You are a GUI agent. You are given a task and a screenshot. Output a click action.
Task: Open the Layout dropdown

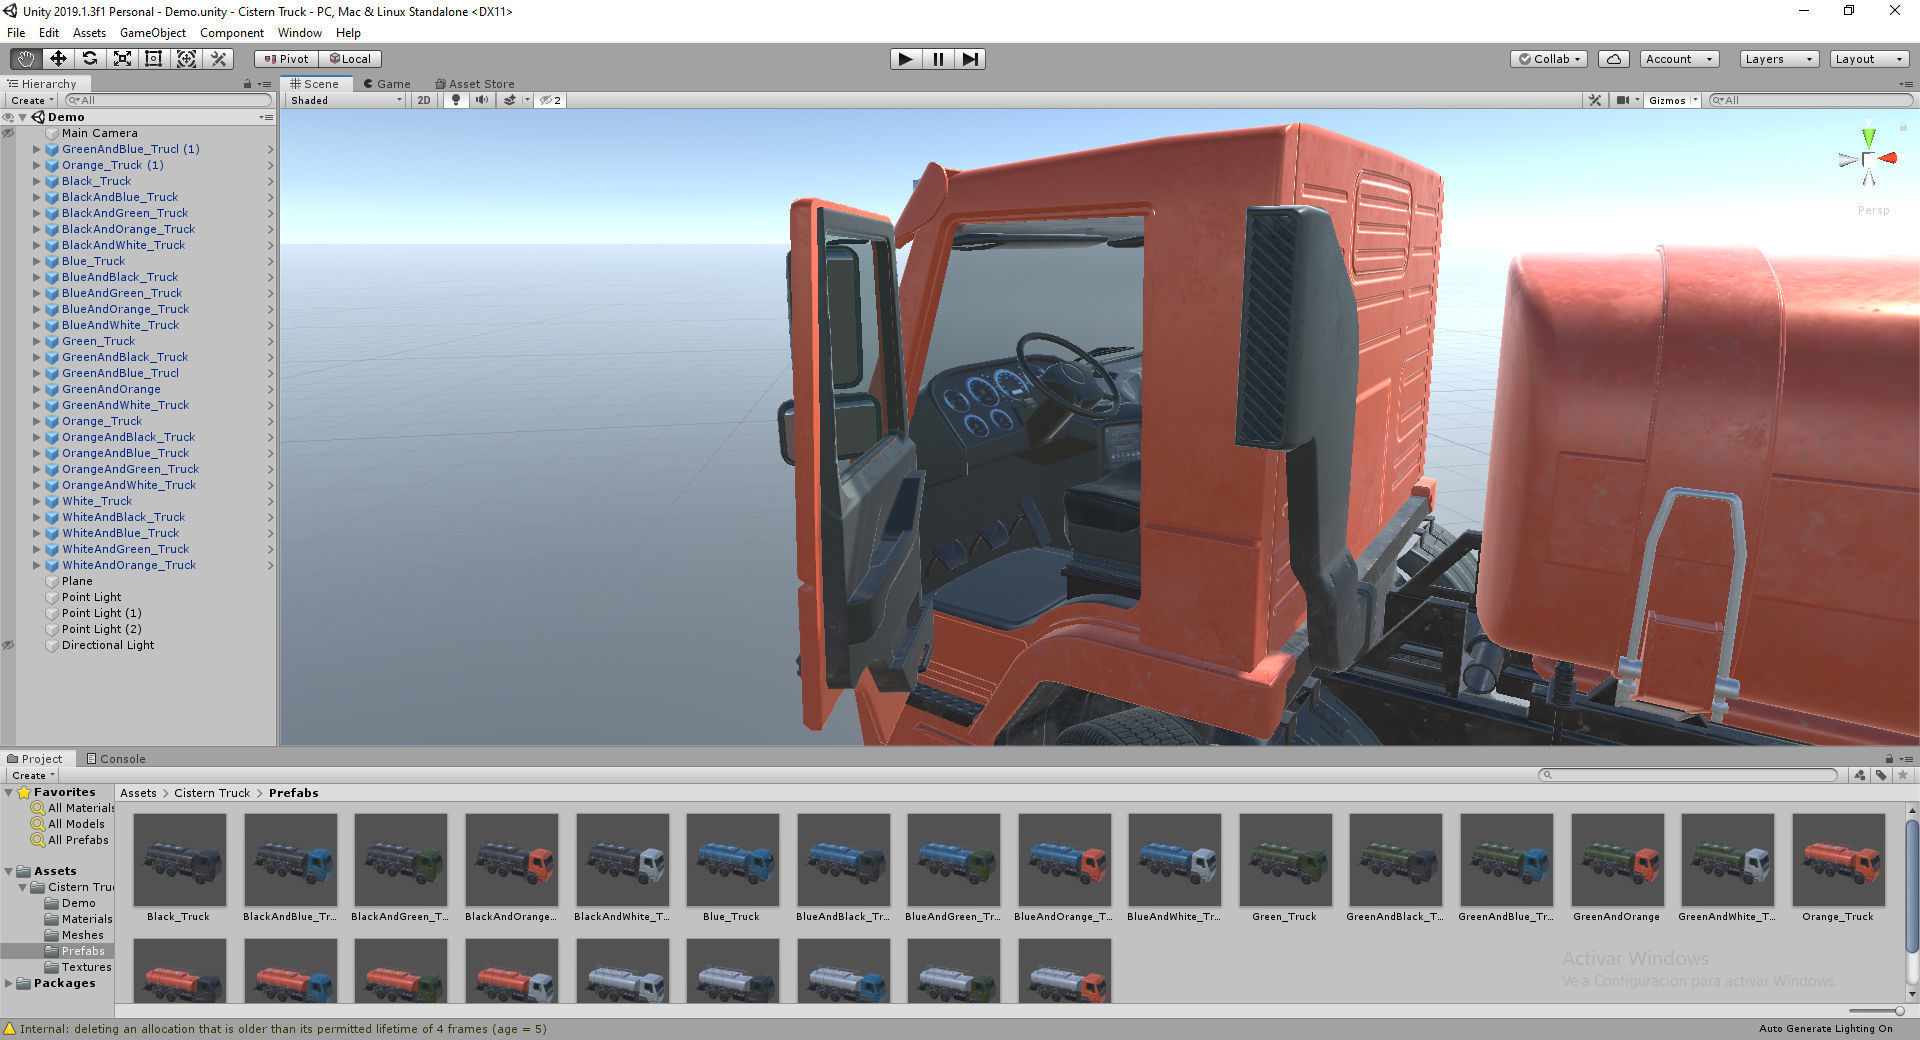[x=1868, y=59]
